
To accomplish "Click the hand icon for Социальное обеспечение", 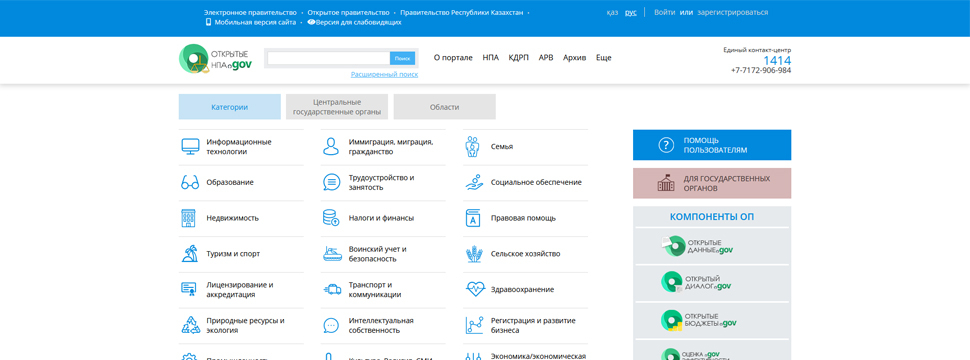I will [473, 182].
